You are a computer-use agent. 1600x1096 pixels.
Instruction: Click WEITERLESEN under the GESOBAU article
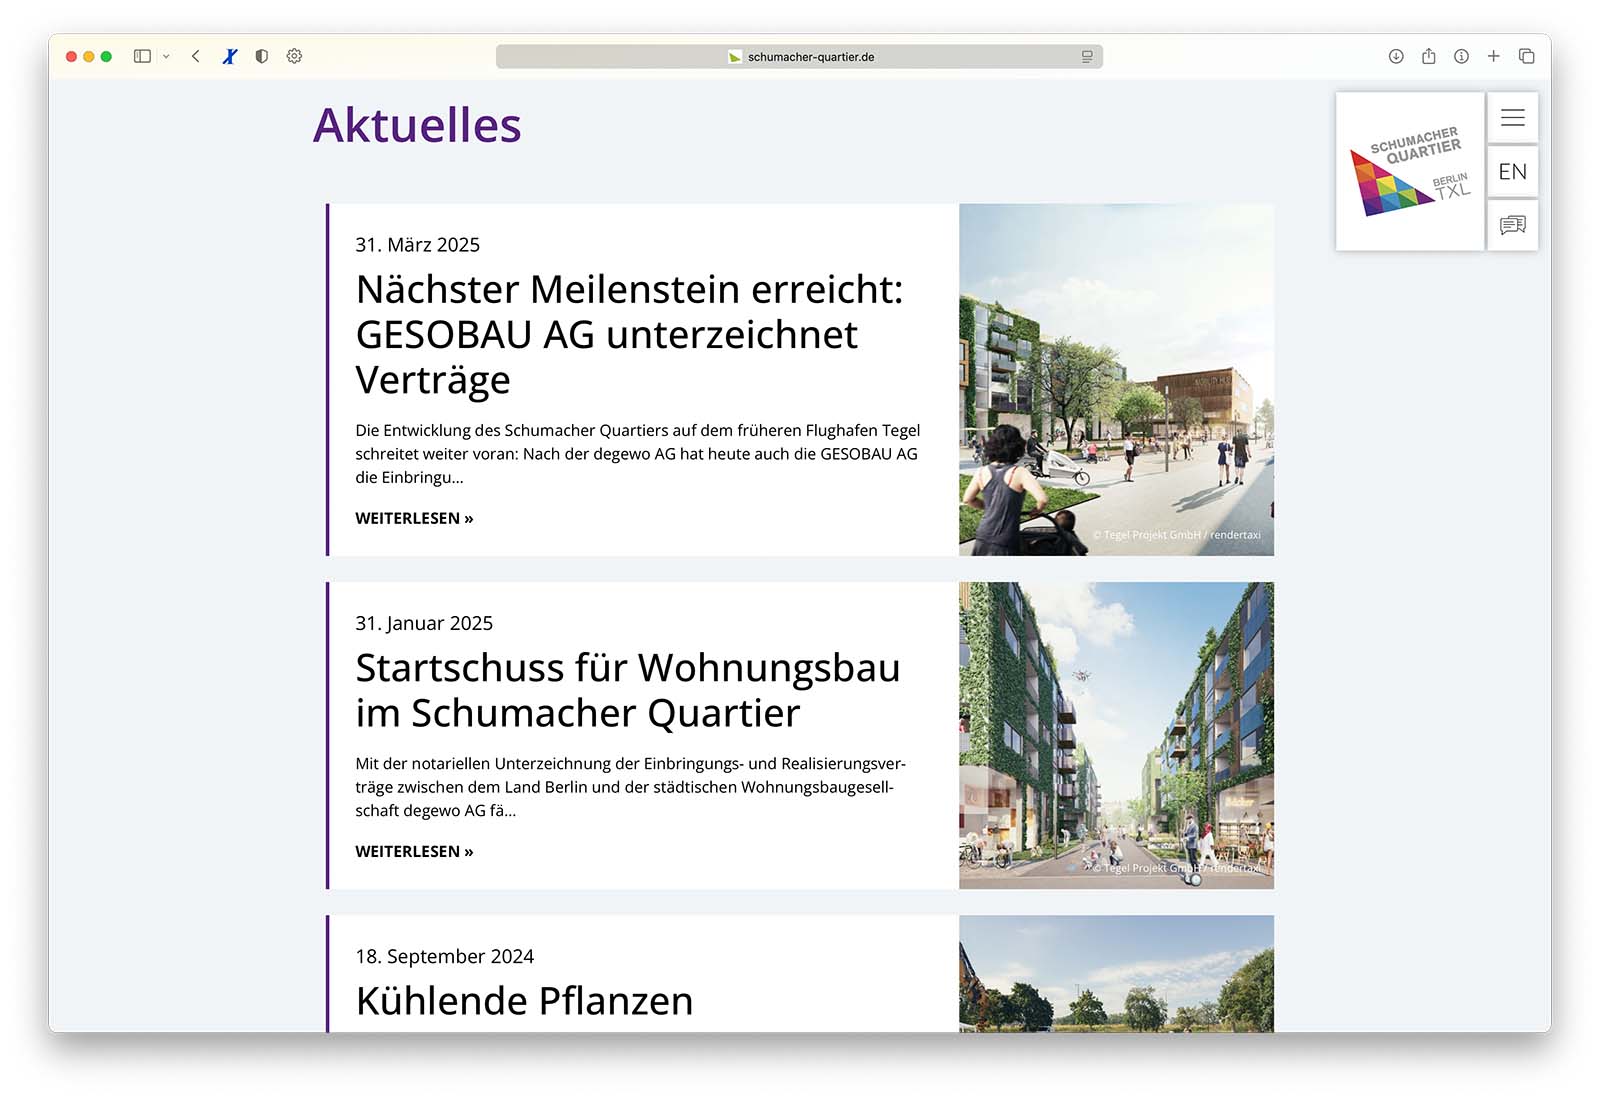tap(414, 518)
